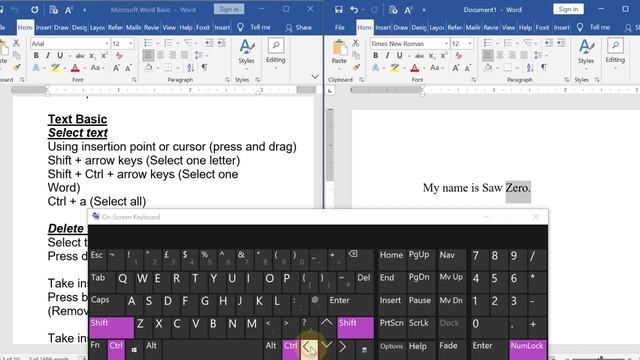
Task: Pick text highlight color in left window
Action: (55, 68)
